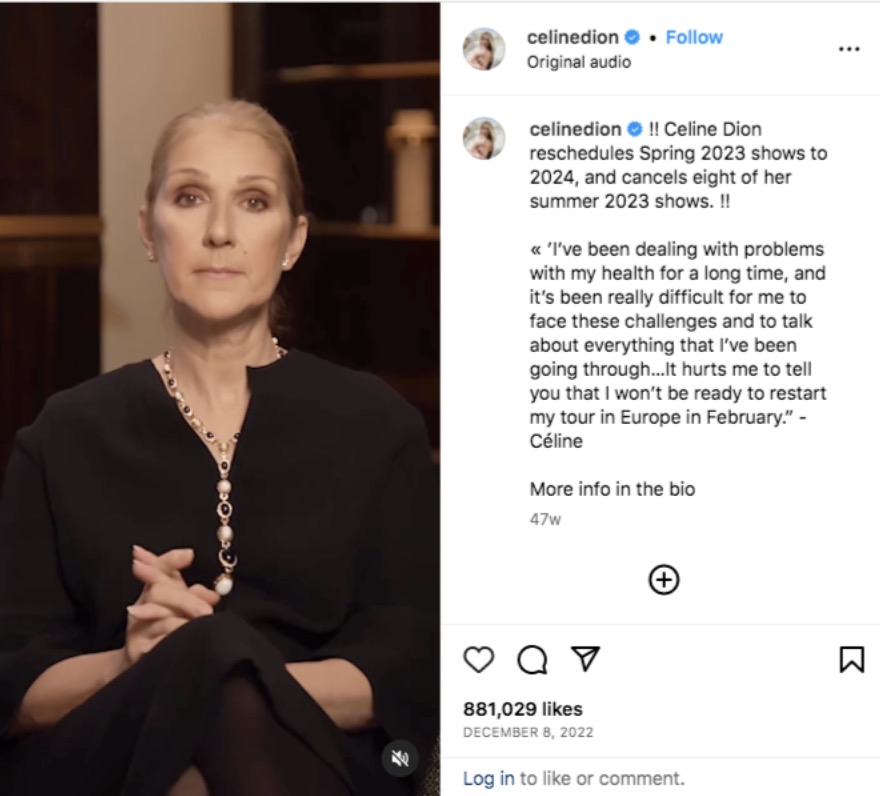Click the verified badge in the caption
Viewport: 880px width, 796px height.
[632, 129]
